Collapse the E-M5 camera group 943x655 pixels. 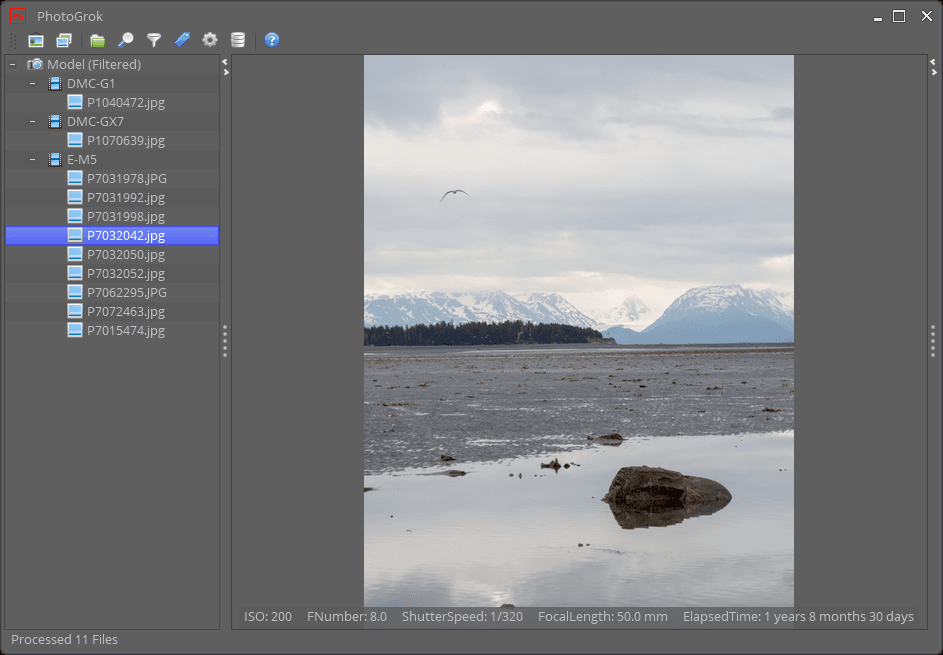[x=32, y=160]
